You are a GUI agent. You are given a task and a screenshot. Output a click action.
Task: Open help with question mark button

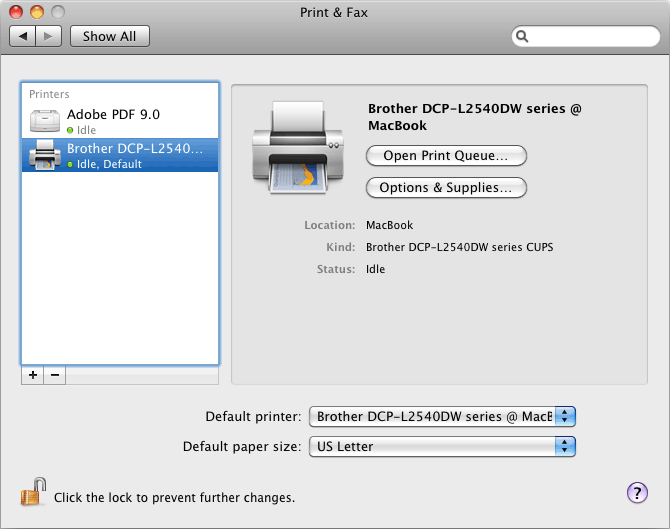click(x=637, y=493)
